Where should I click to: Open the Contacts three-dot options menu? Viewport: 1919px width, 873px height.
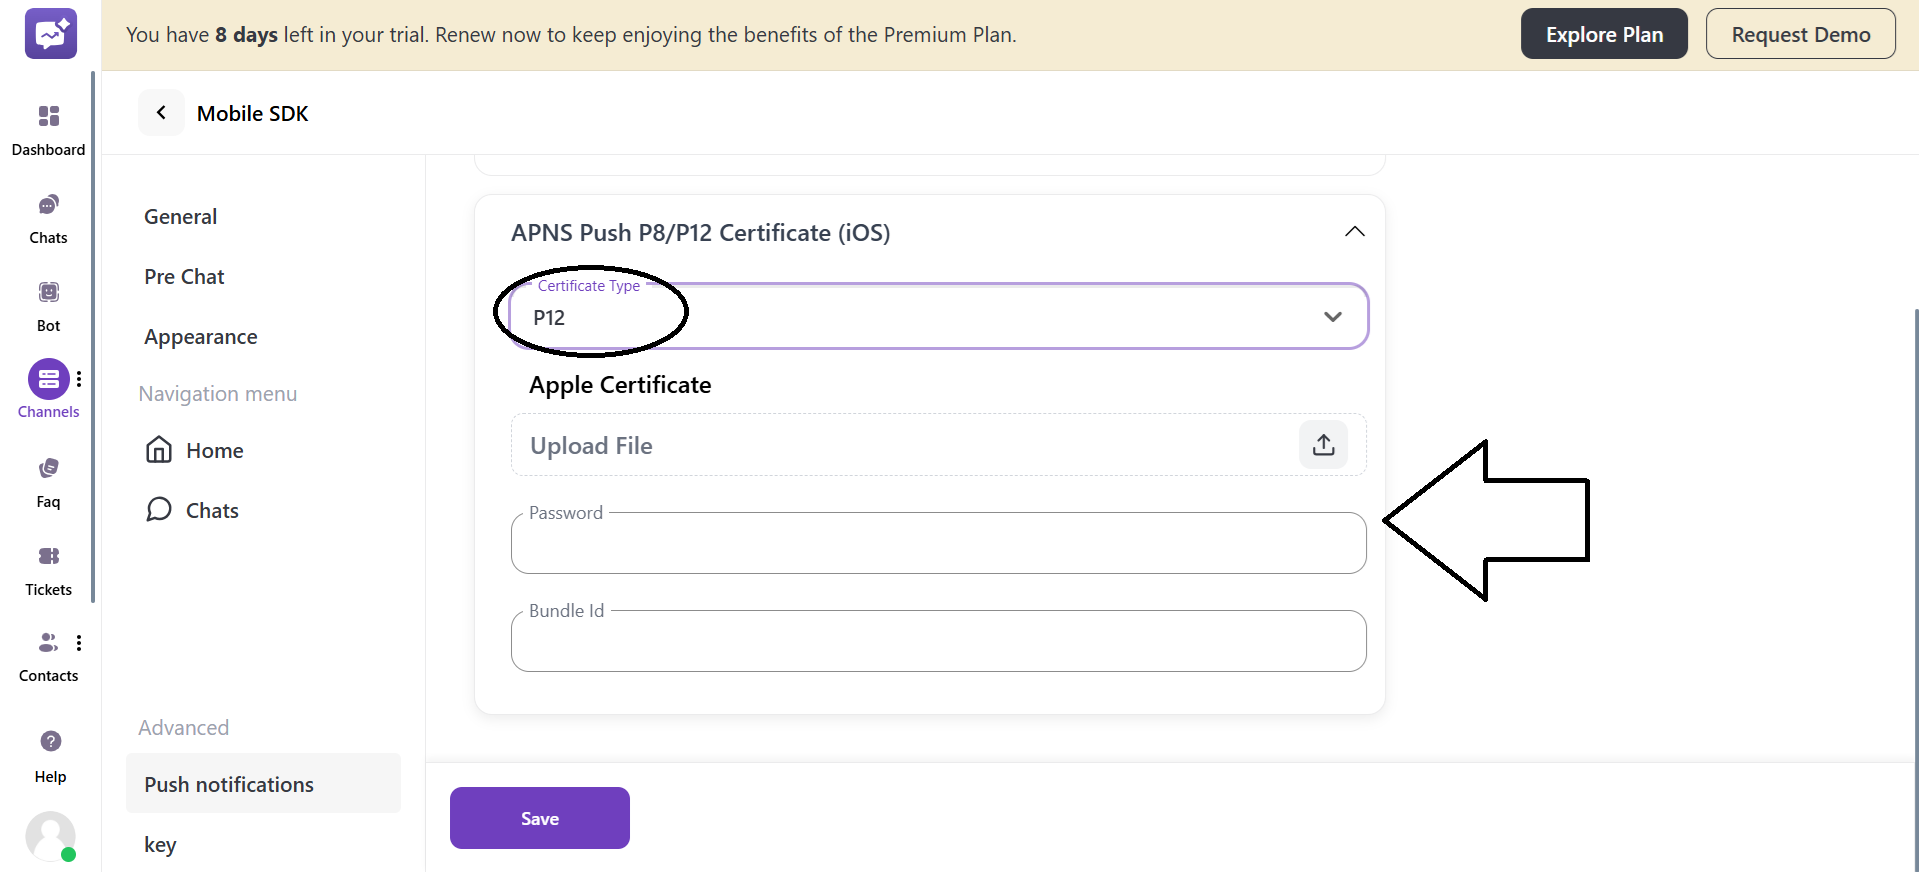pos(79,642)
